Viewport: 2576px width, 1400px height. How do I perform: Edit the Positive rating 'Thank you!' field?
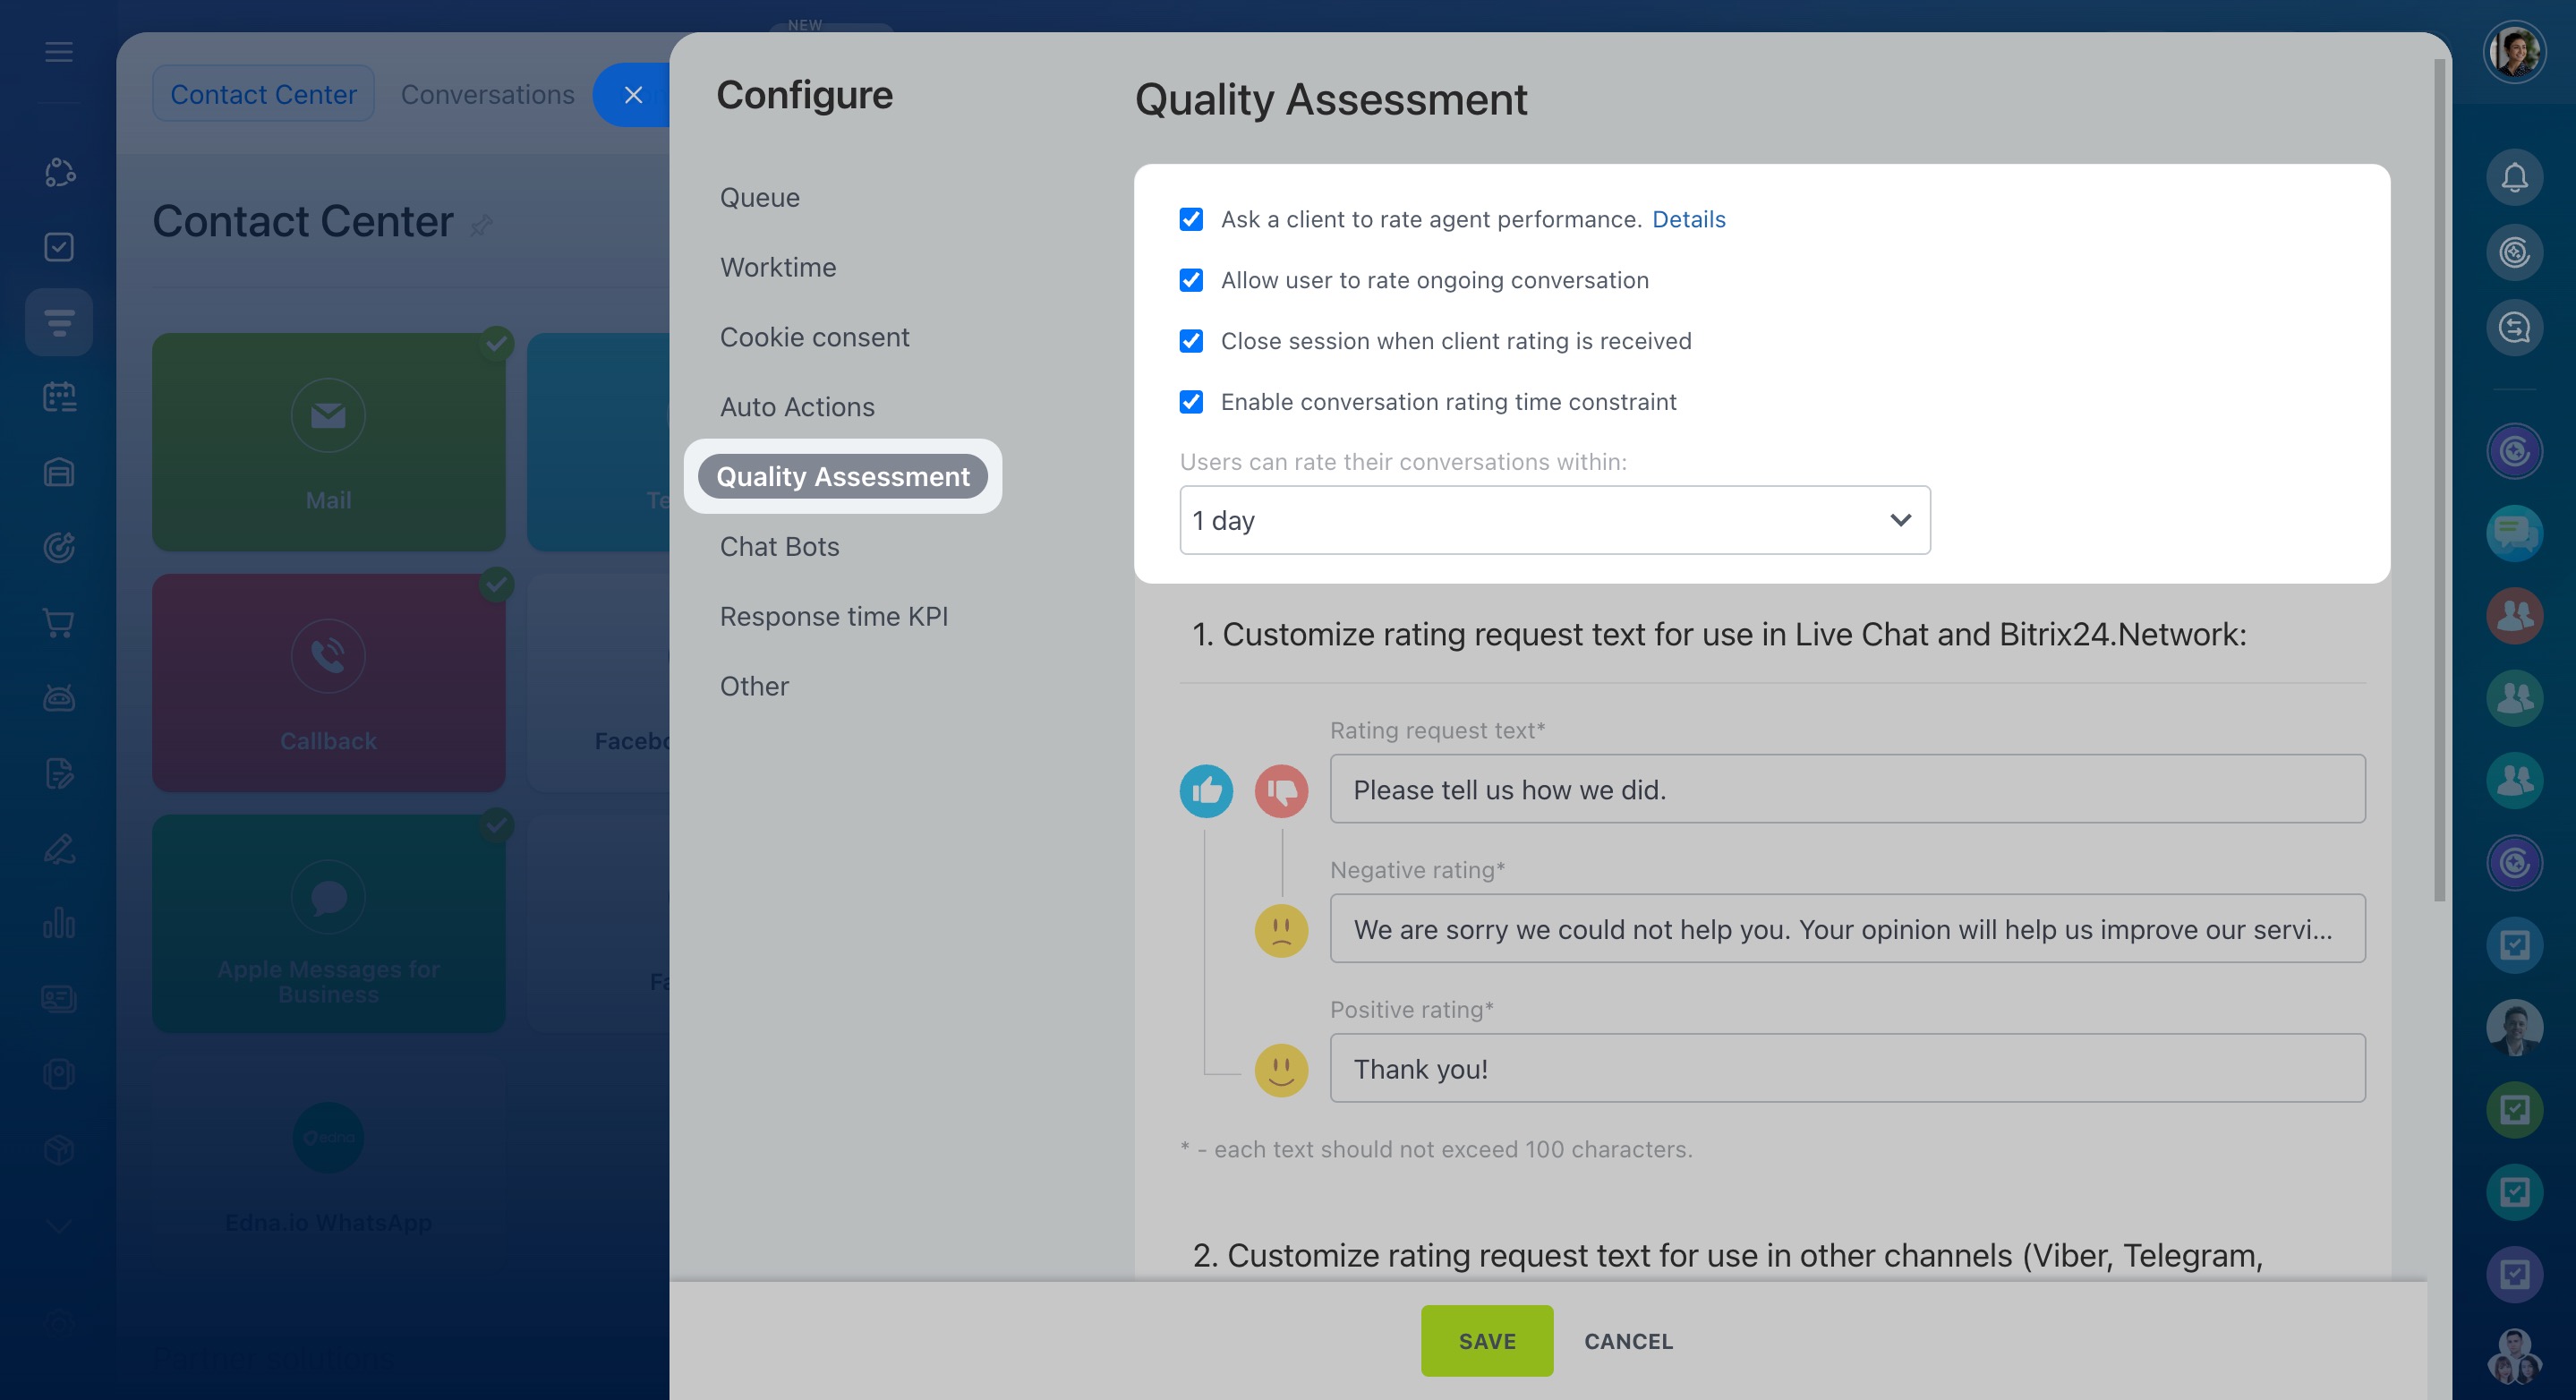(1847, 1069)
